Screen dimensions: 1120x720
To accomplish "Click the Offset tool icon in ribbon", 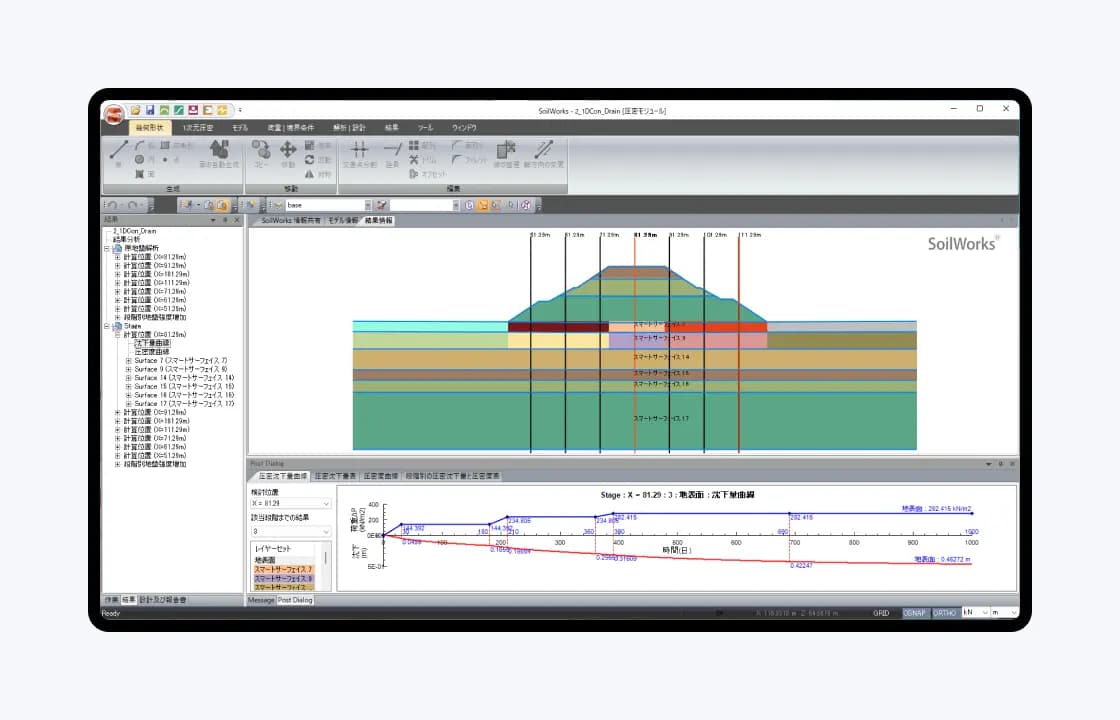I will [x=414, y=174].
